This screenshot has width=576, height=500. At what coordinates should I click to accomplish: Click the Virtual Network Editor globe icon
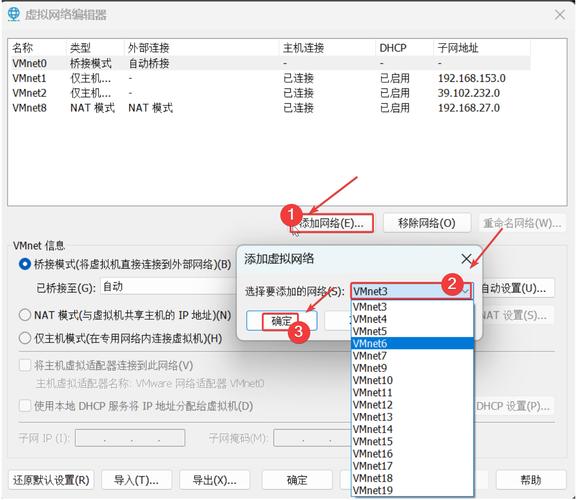click(14, 14)
